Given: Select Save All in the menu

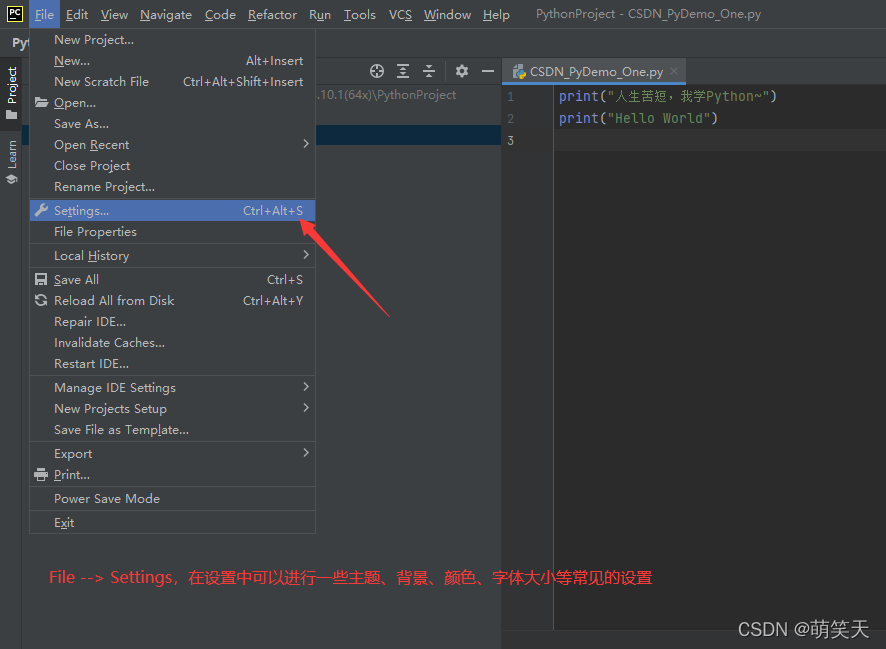Looking at the screenshot, I should click(76, 280).
